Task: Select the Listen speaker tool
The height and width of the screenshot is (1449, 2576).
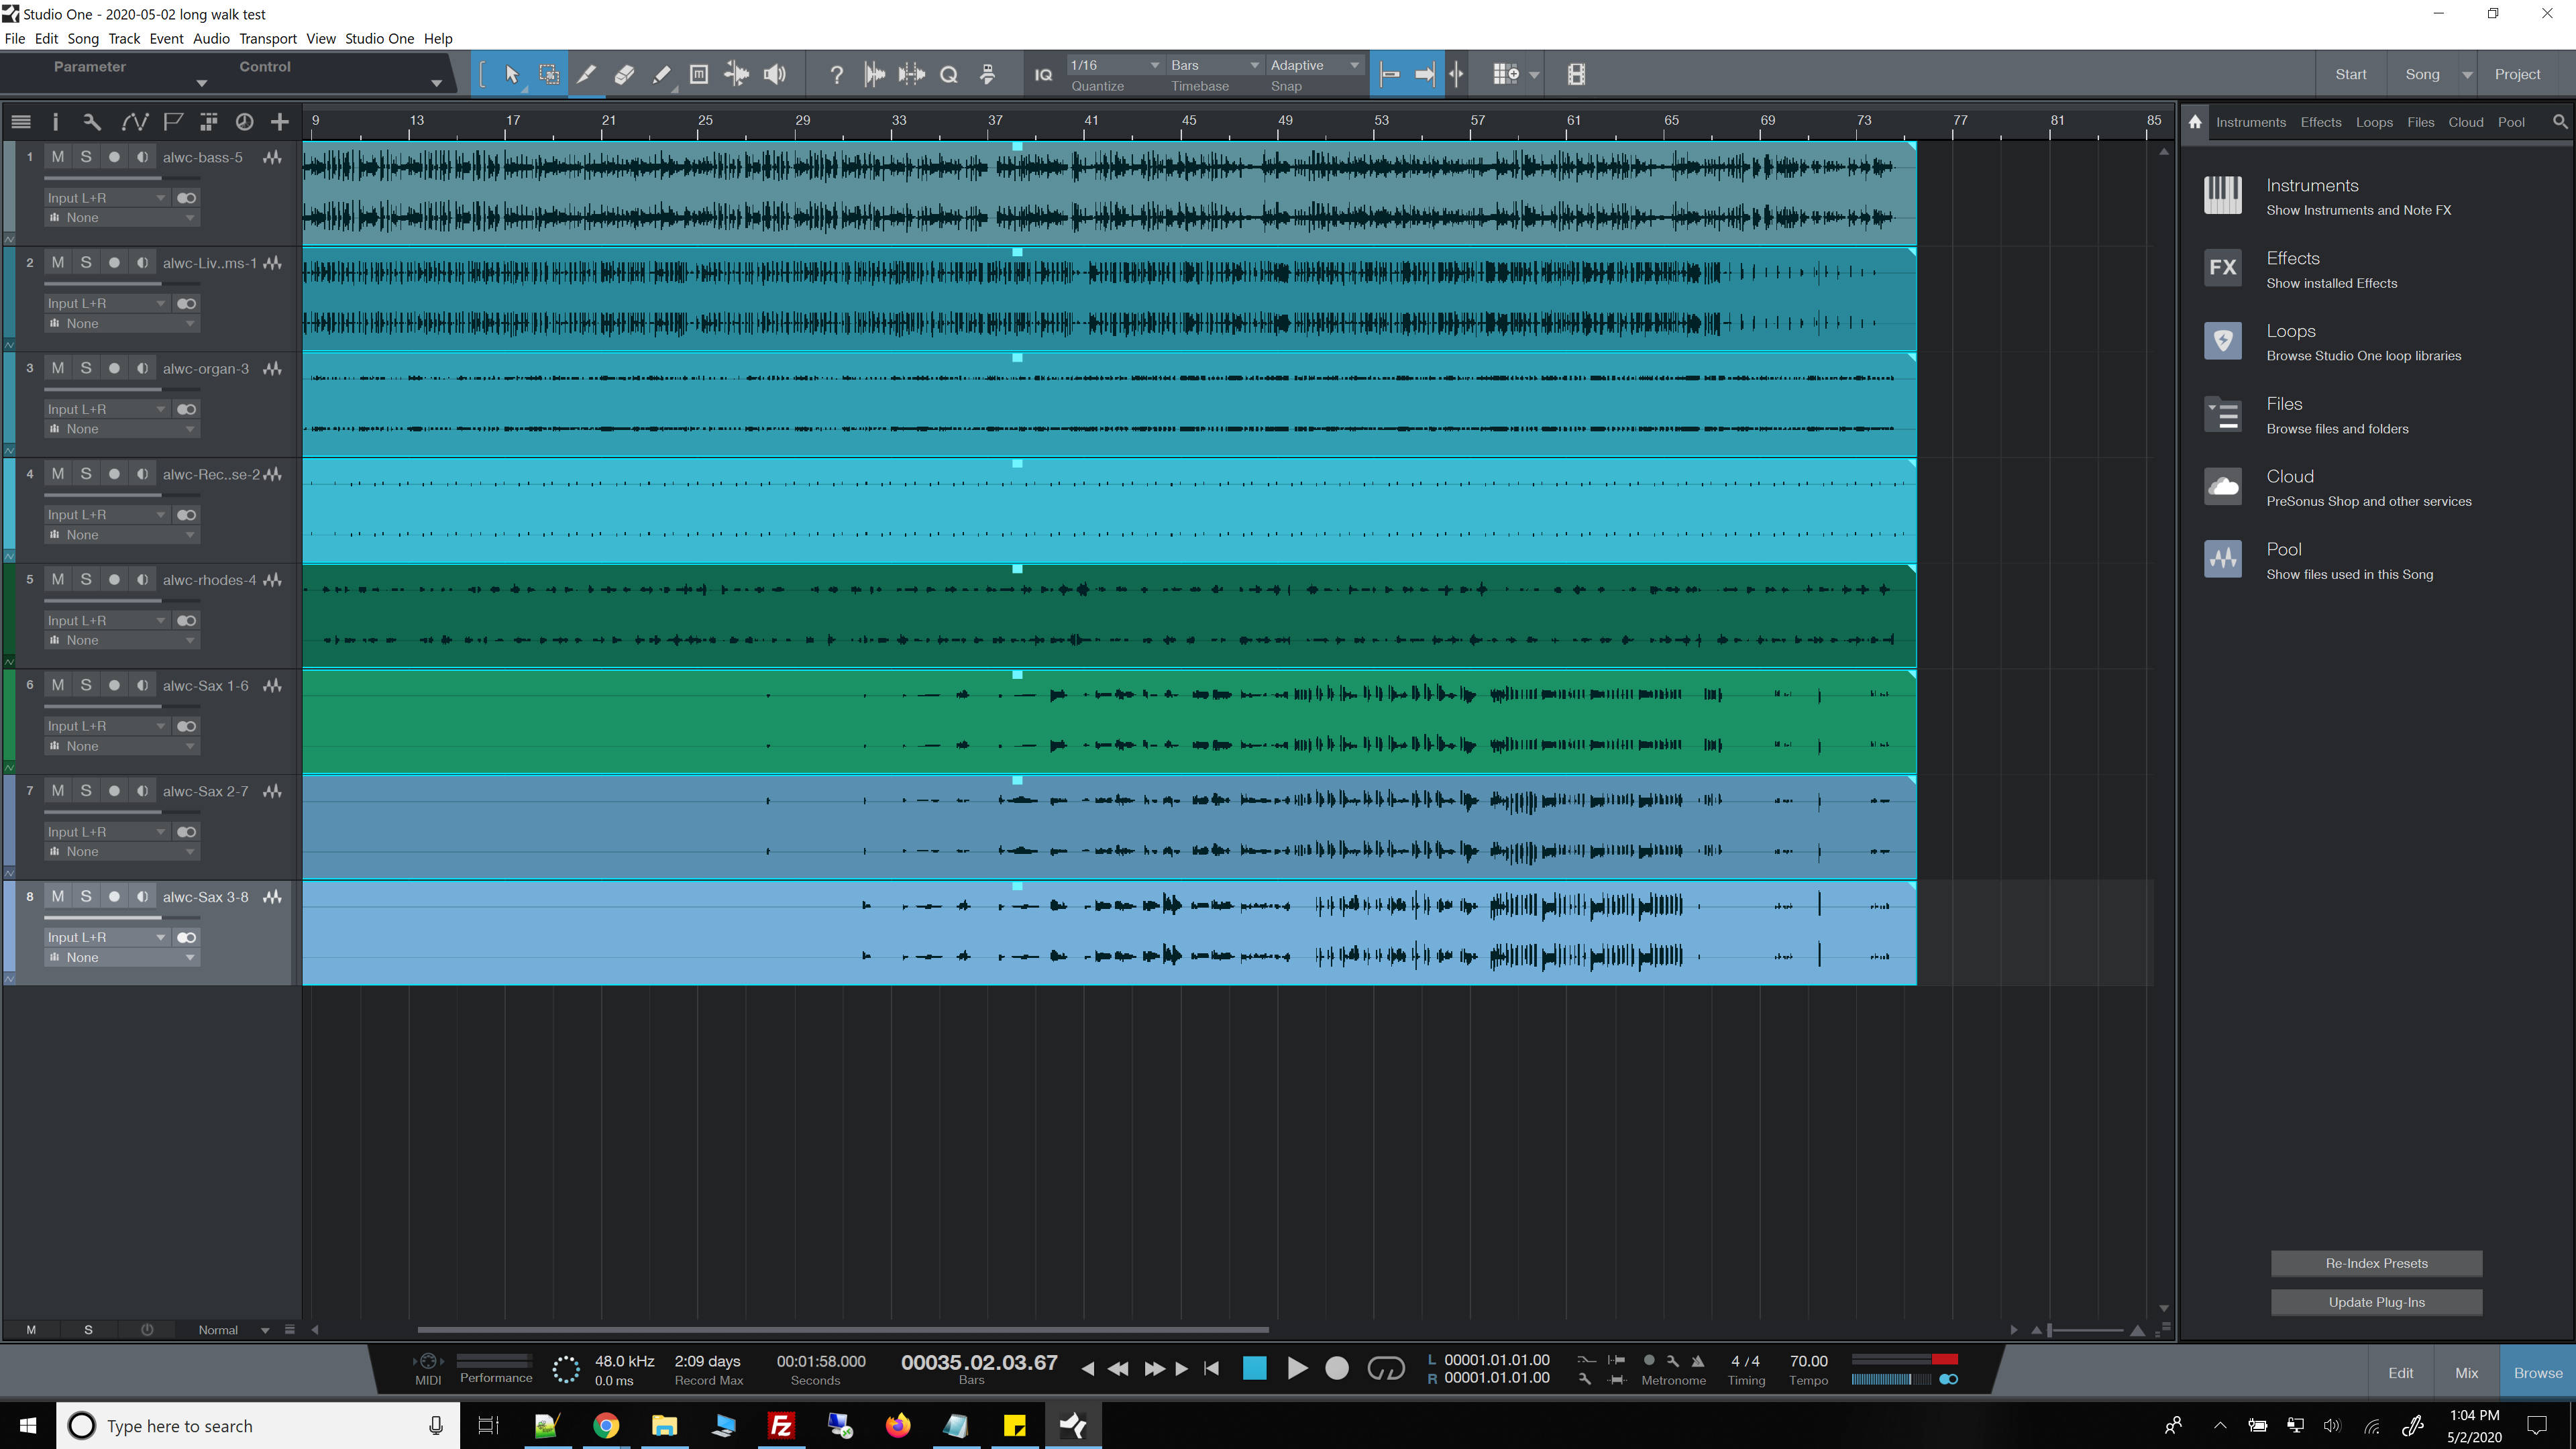Action: [774, 74]
